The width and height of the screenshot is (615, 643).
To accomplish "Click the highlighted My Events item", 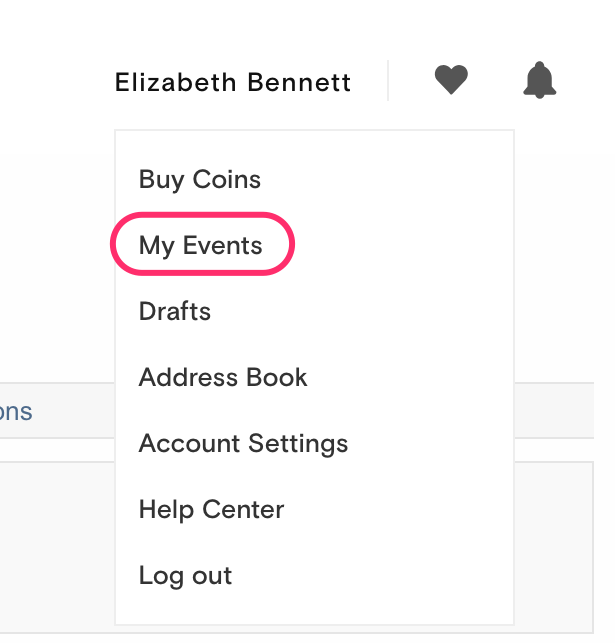I will tap(200, 245).
